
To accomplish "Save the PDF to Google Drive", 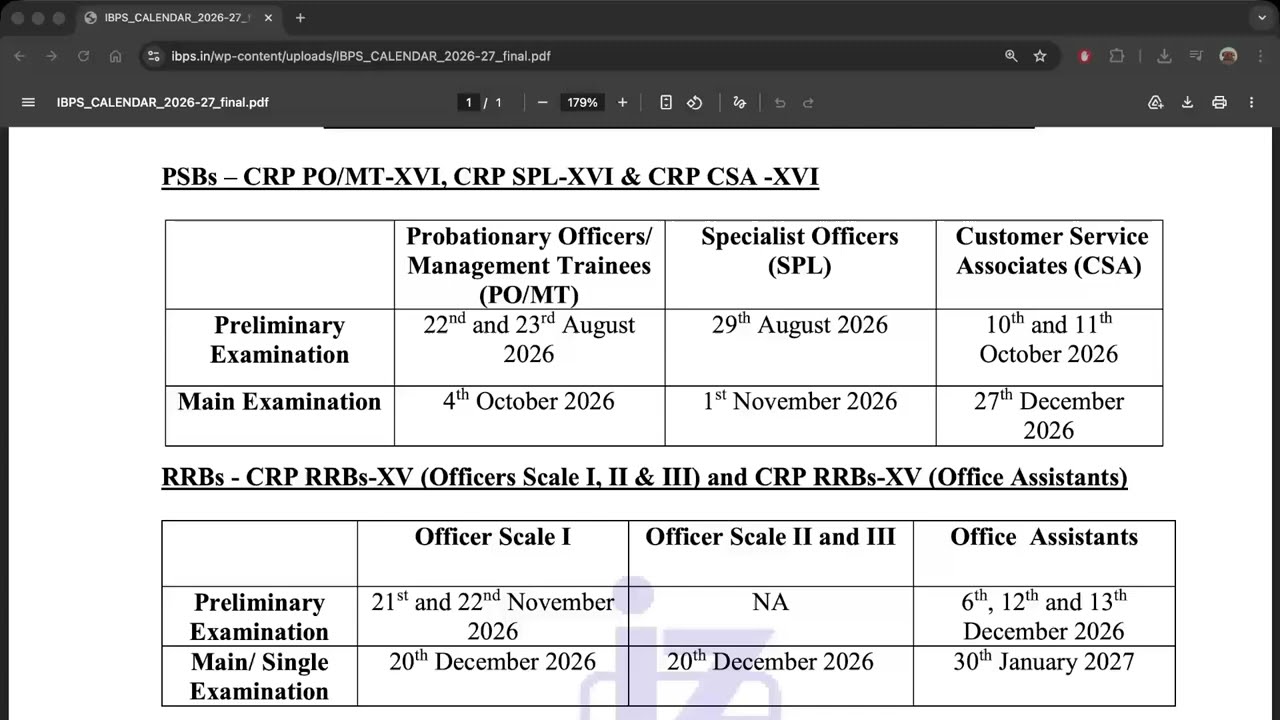I will tap(1155, 102).
